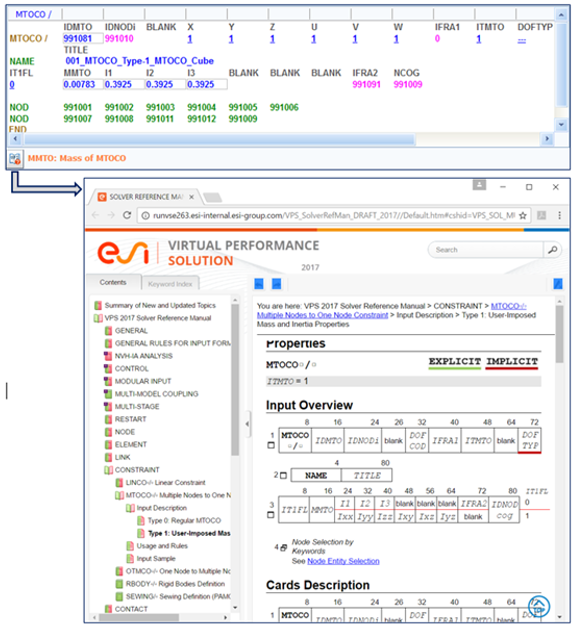
Task: Open a new browser tab
Action: click(212, 197)
